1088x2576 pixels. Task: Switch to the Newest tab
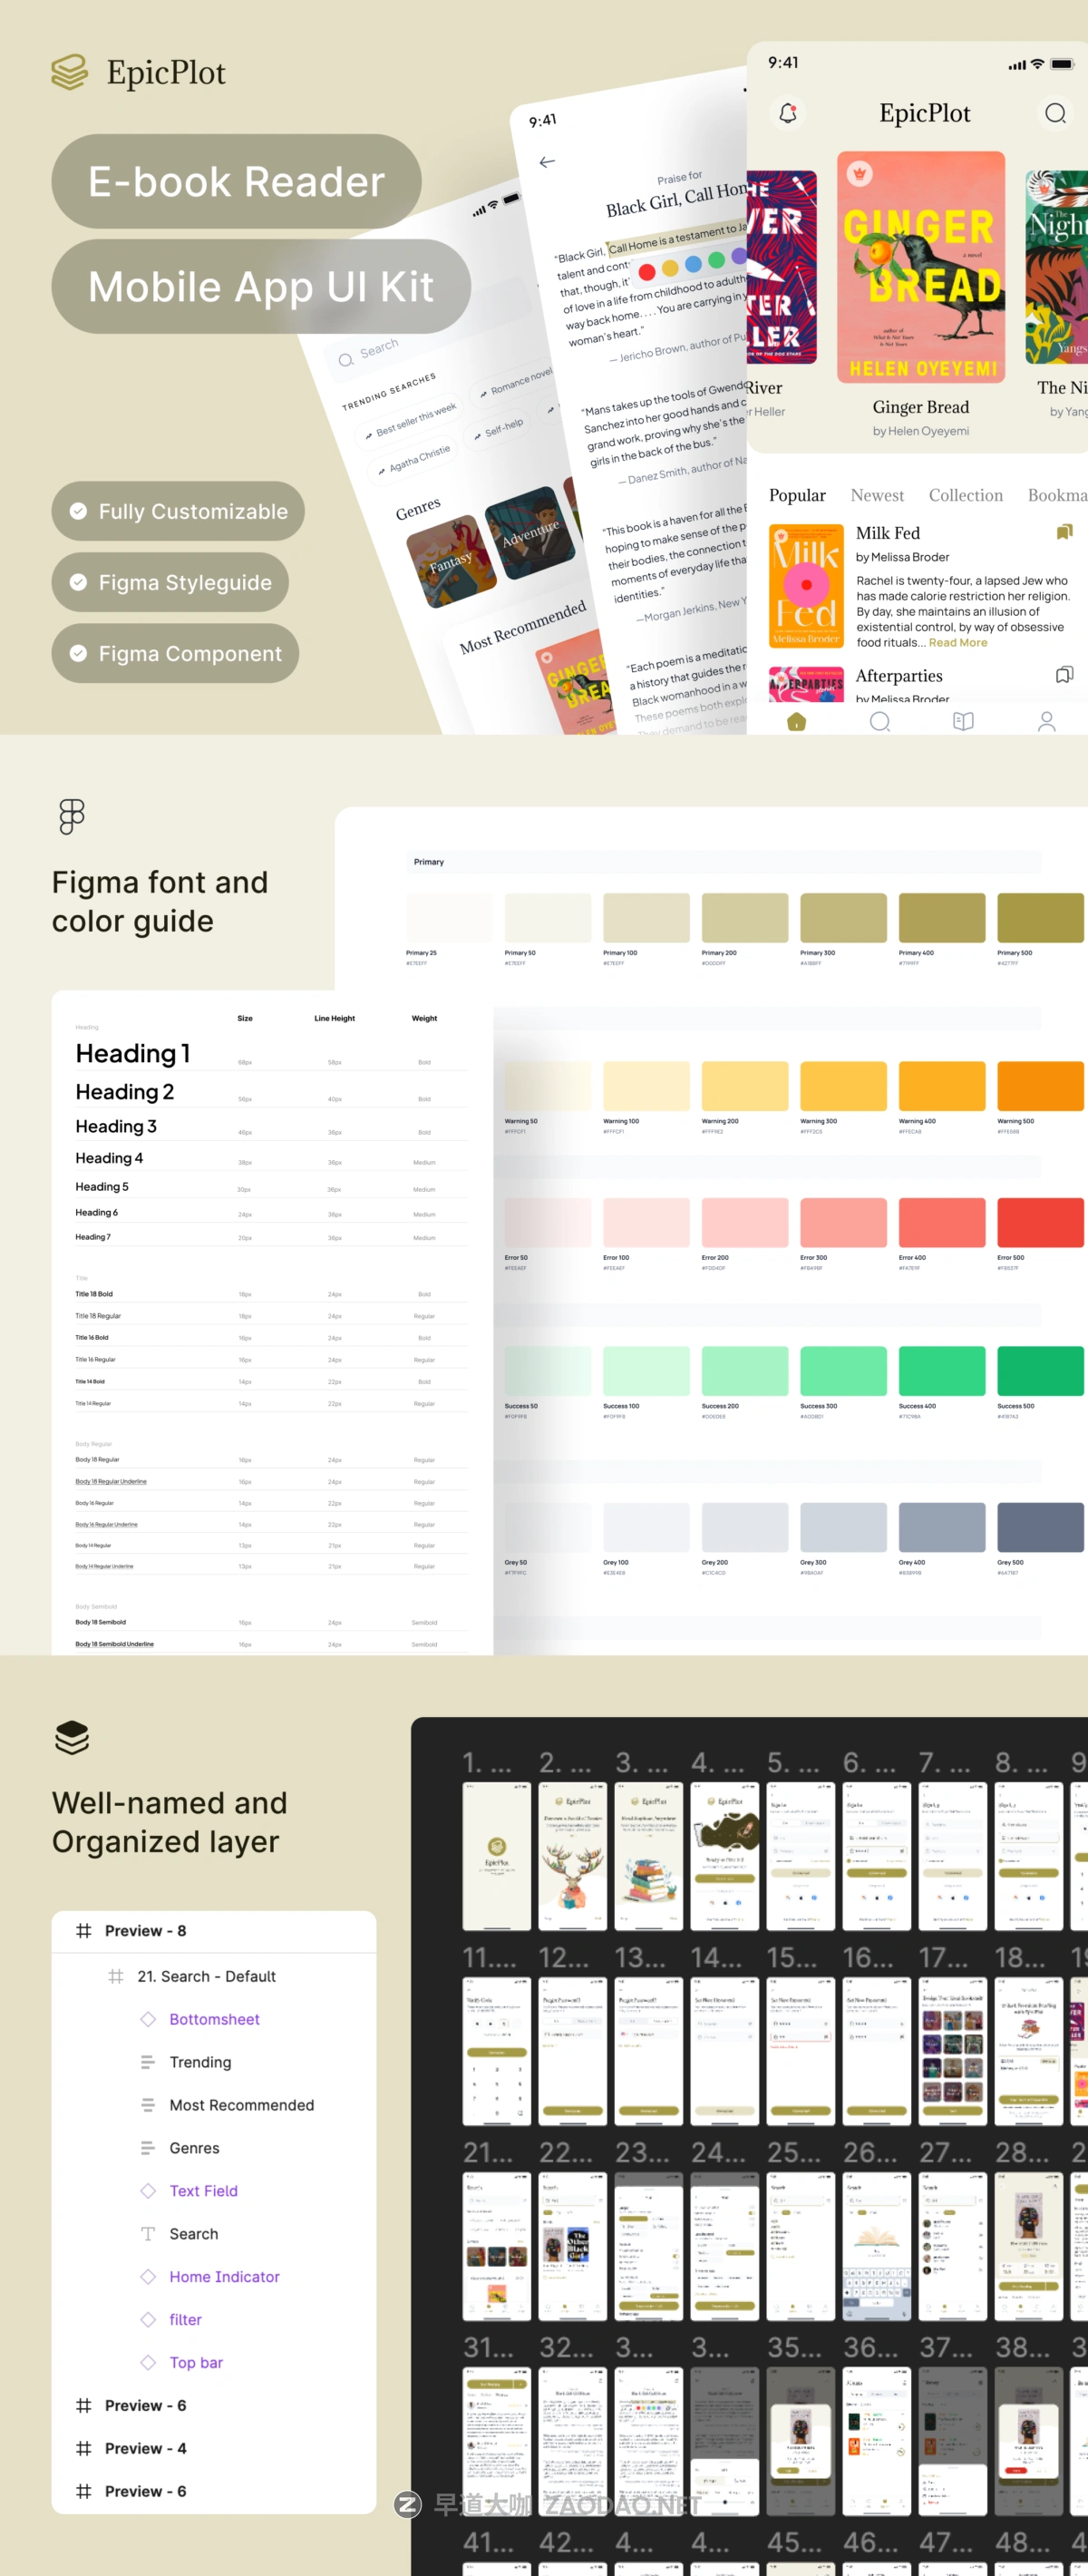pyautogui.click(x=876, y=495)
